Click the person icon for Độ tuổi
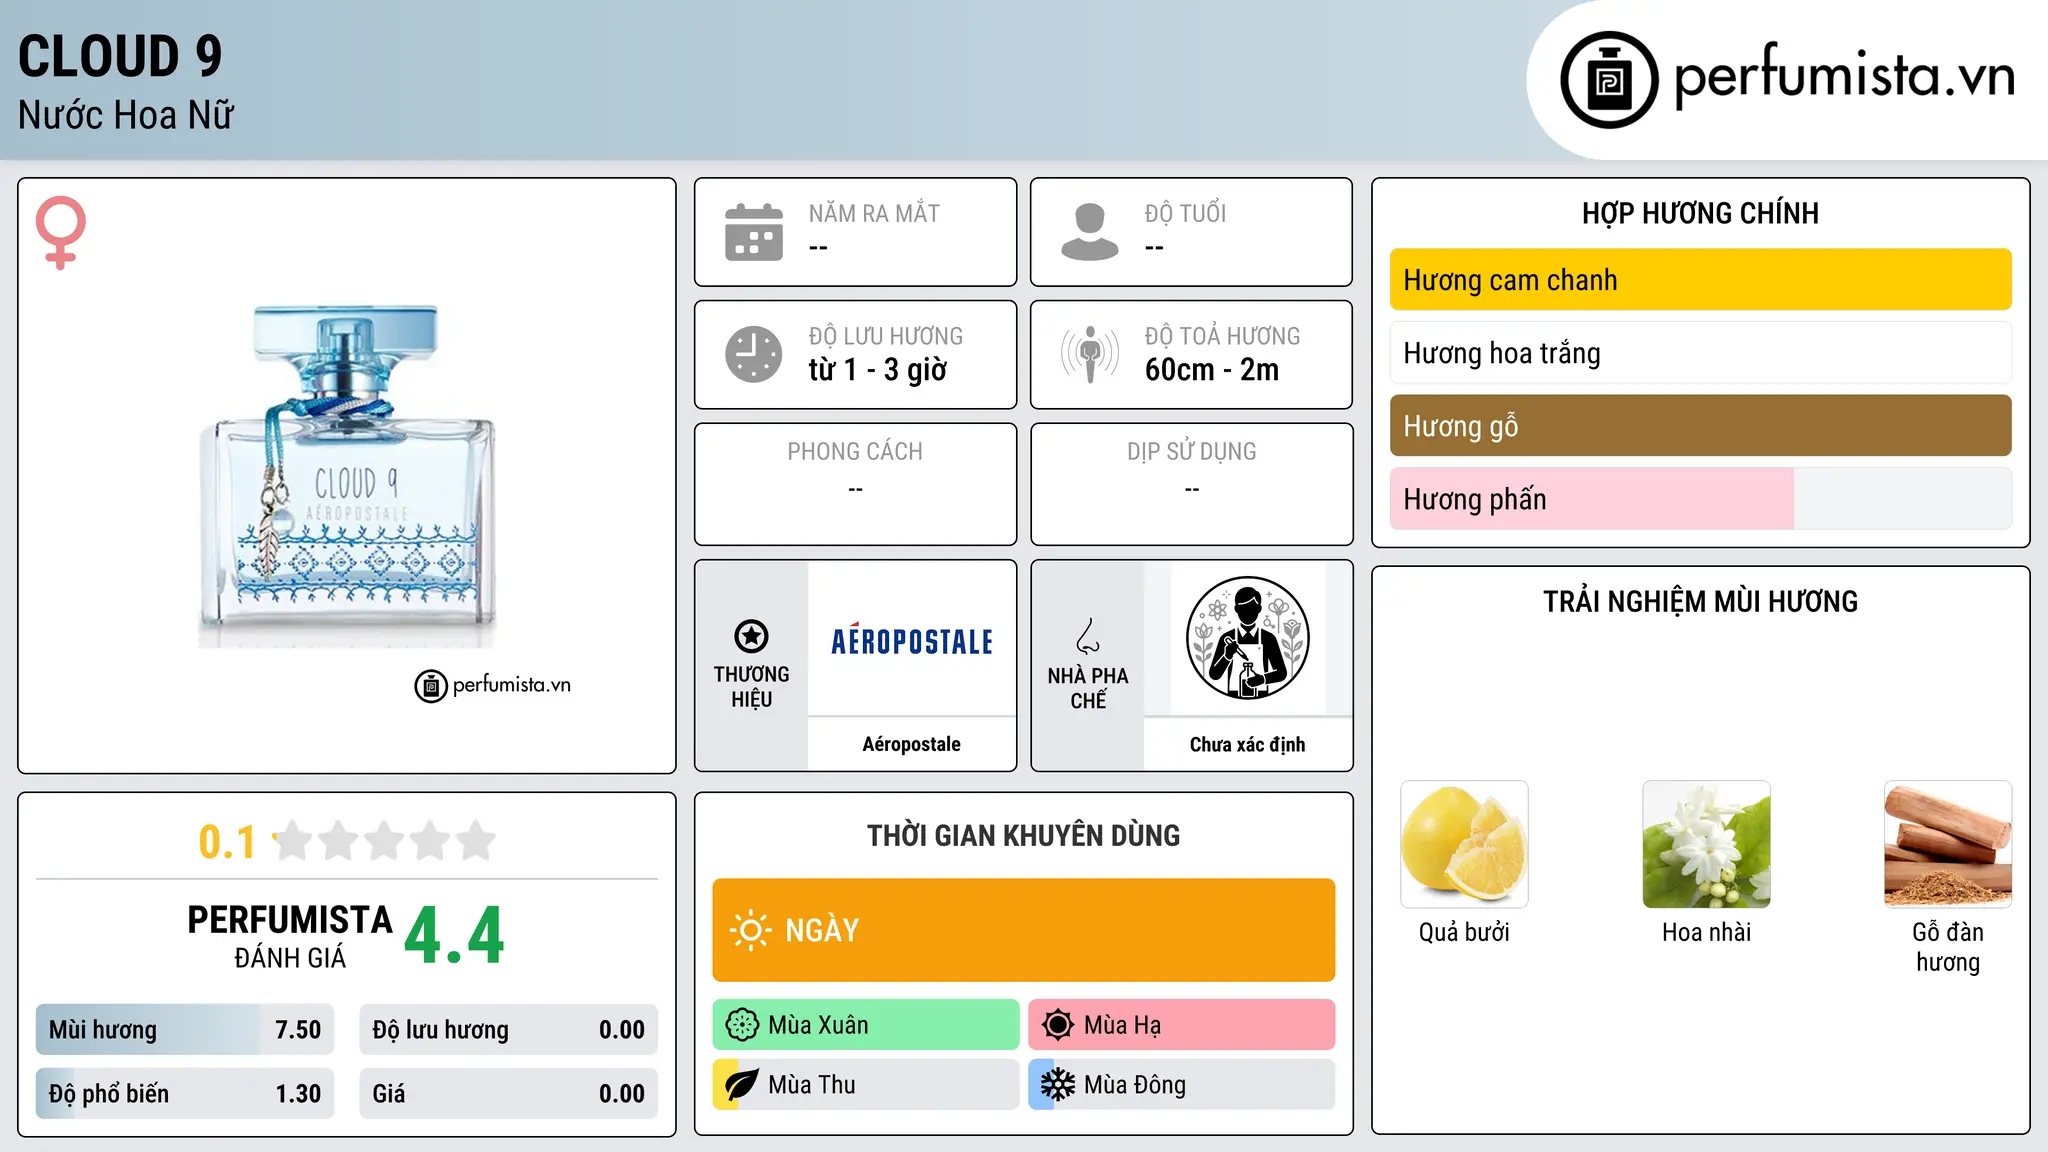Viewport: 2048px width, 1152px height. 1090,232
